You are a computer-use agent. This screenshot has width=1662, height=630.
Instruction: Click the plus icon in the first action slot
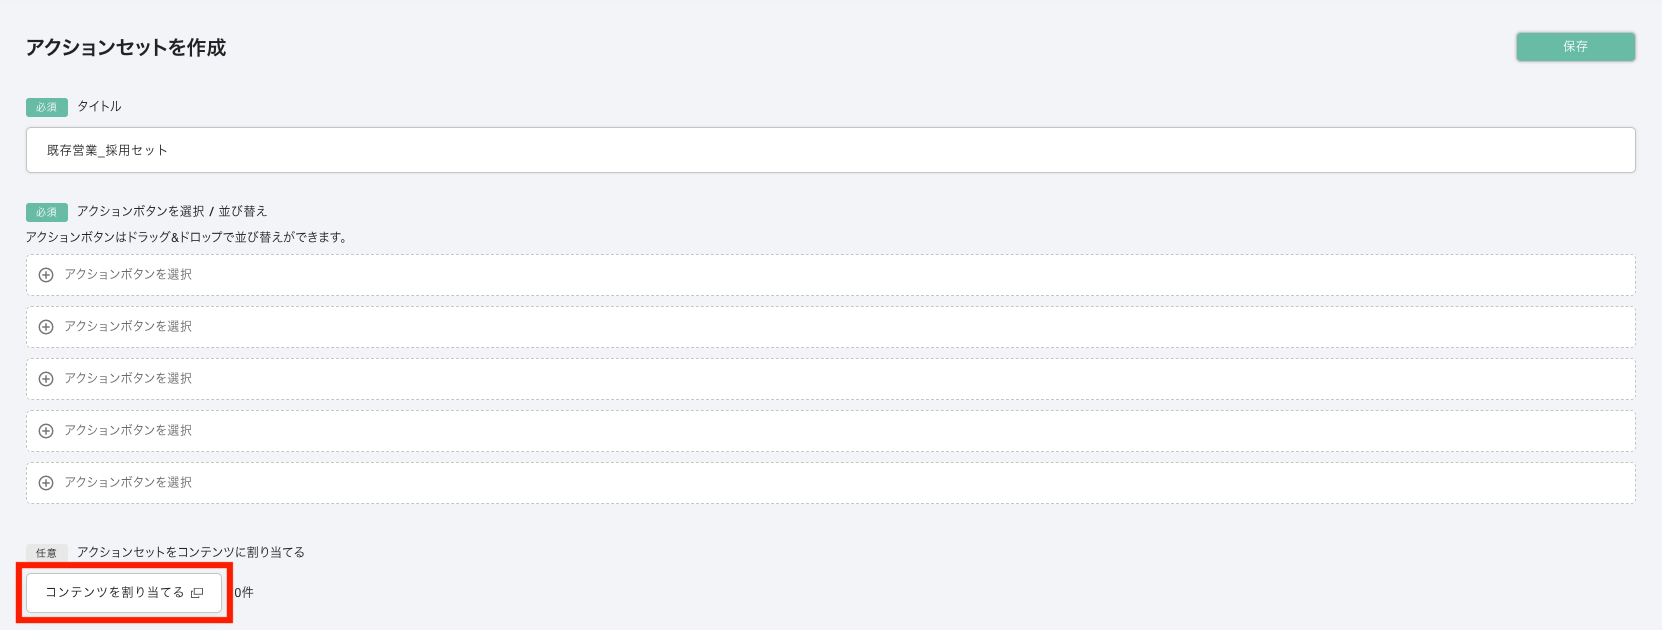46,275
